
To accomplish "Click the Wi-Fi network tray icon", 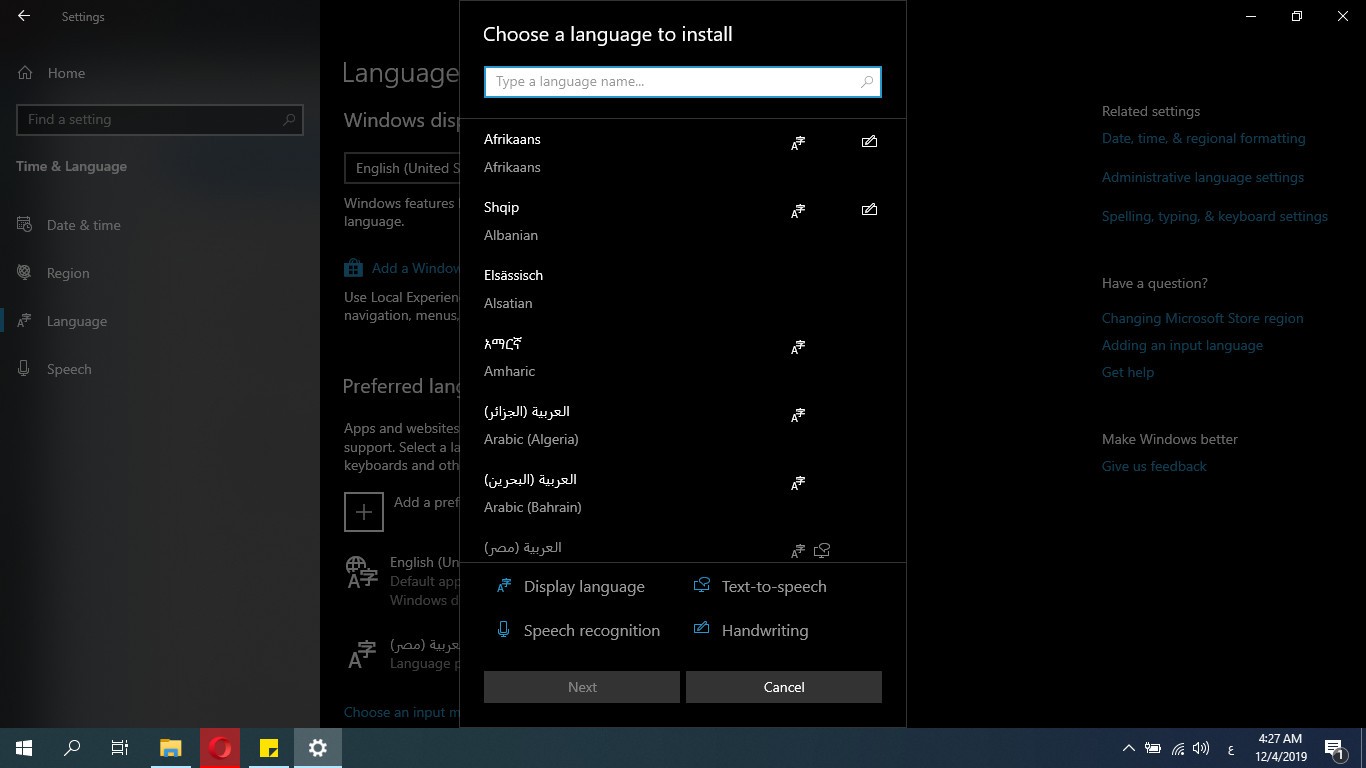I will 1178,748.
